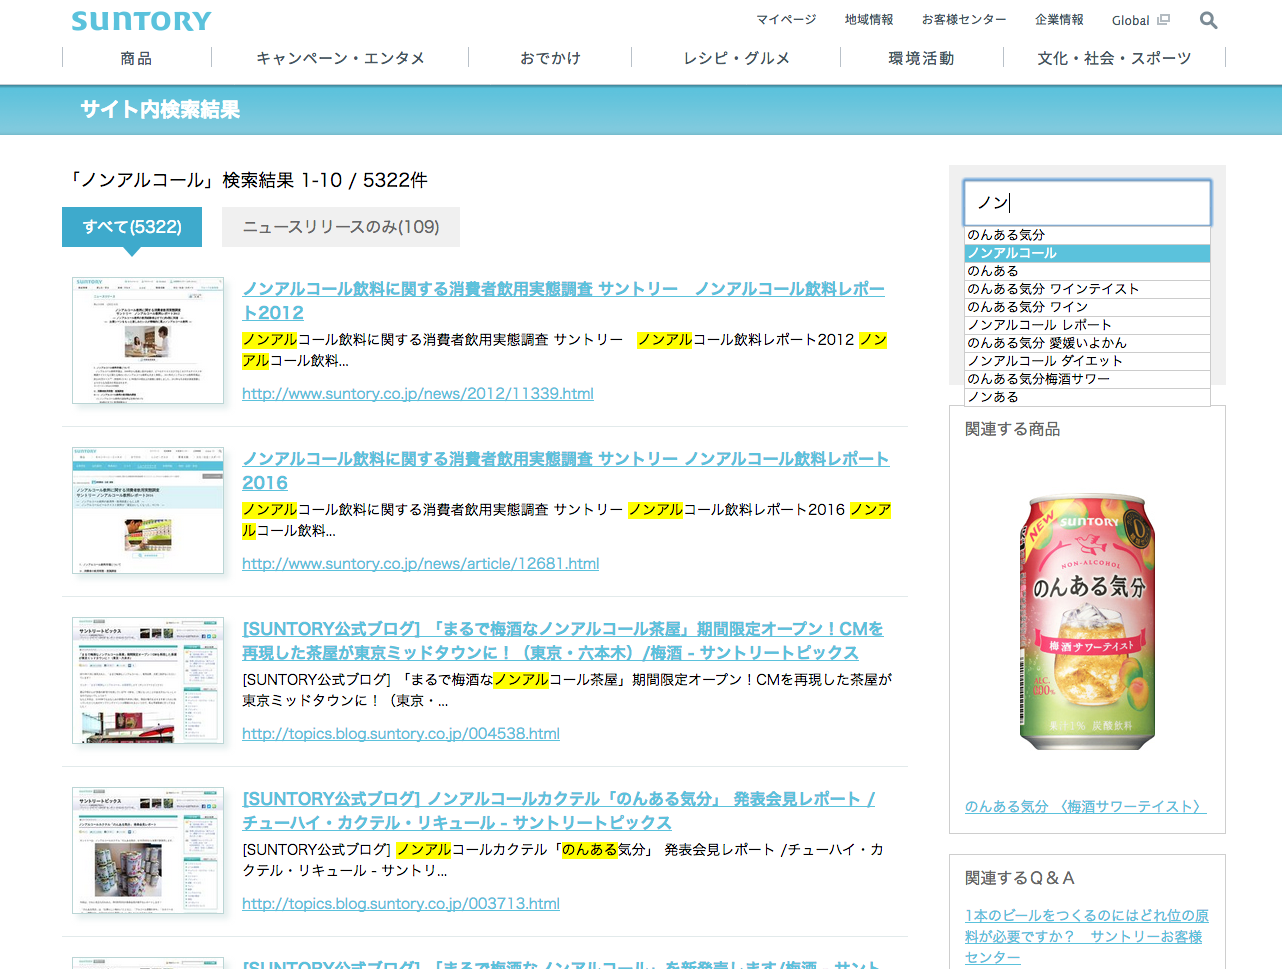Open ノンアルコール飲料レポート2012 result title
Screen dimensions: 1282x969
click(x=563, y=301)
